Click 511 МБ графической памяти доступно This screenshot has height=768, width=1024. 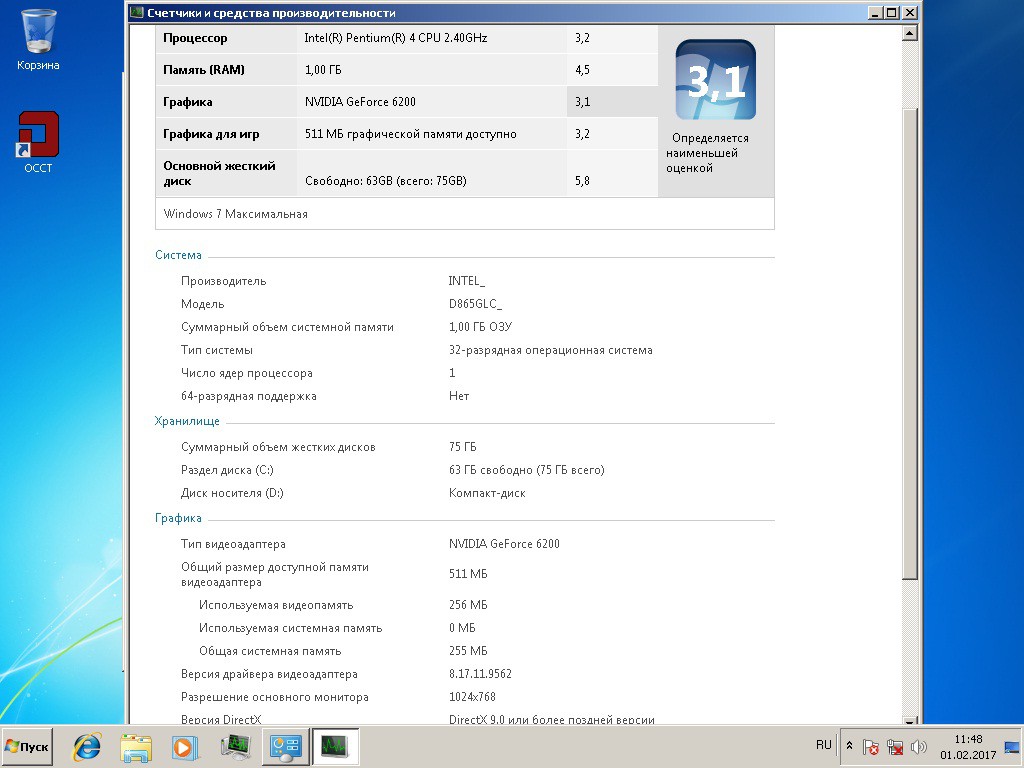click(x=411, y=134)
